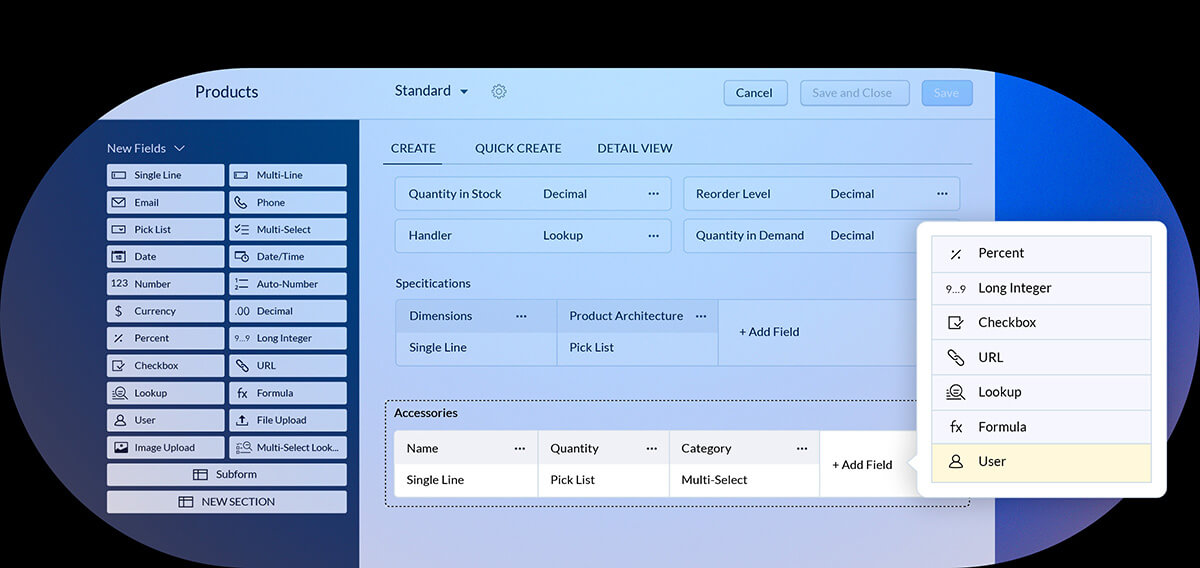Open options menu for Reorder Level
This screenshot has width=1200, height=568.
click(942, 194)
